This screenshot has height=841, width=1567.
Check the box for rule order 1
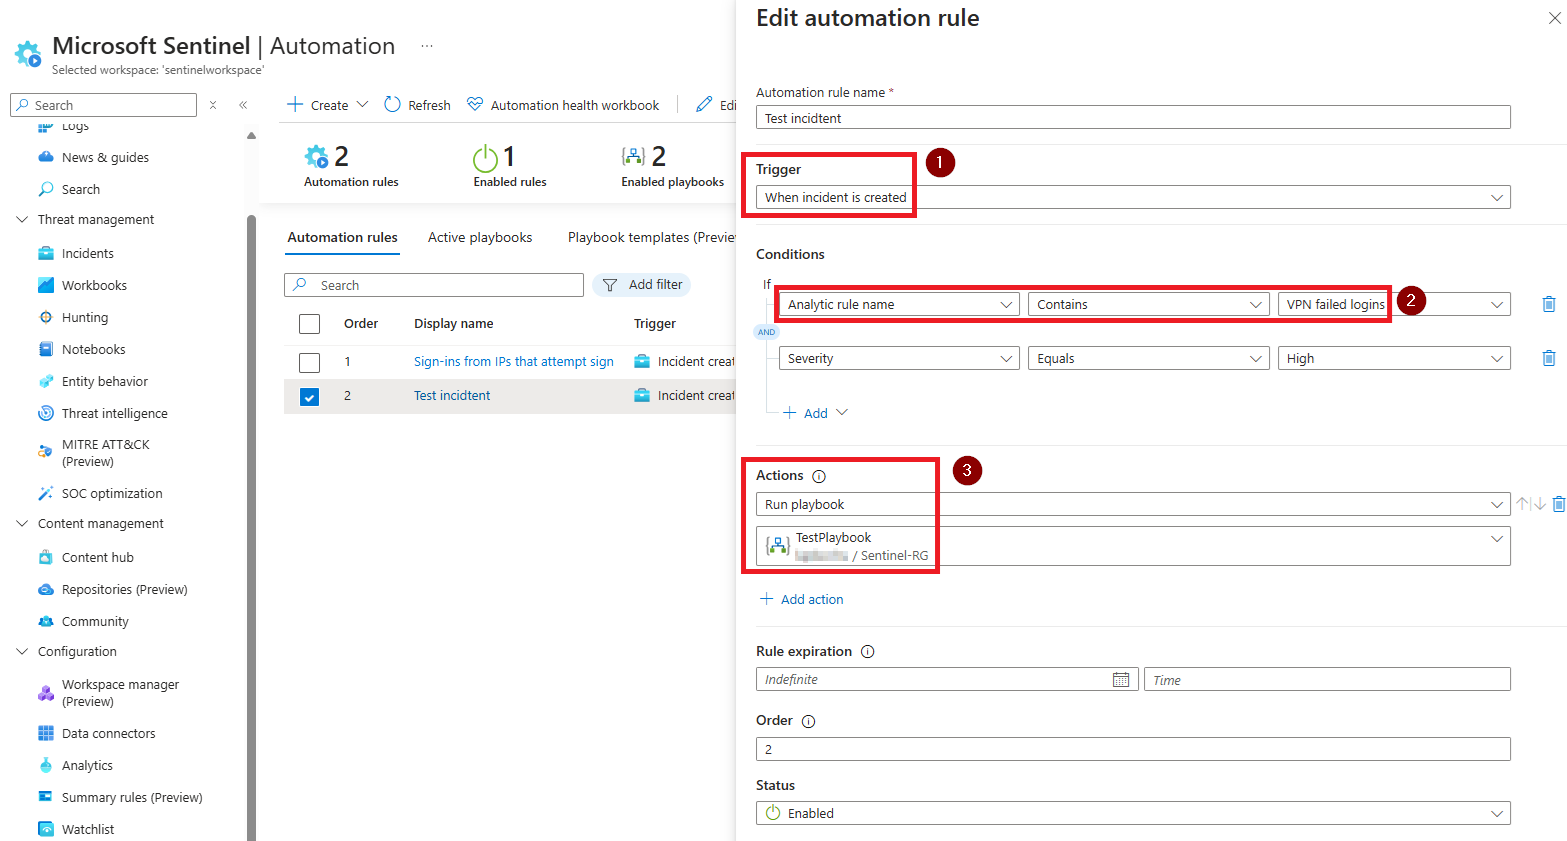(x=310, y=362)
